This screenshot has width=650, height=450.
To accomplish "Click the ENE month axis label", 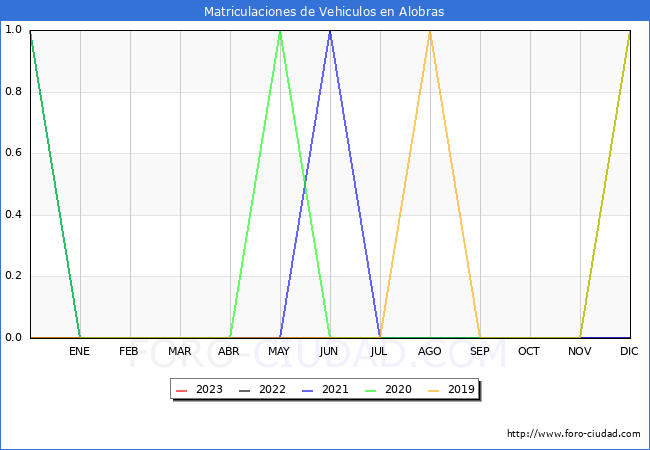I will (79, 351).
